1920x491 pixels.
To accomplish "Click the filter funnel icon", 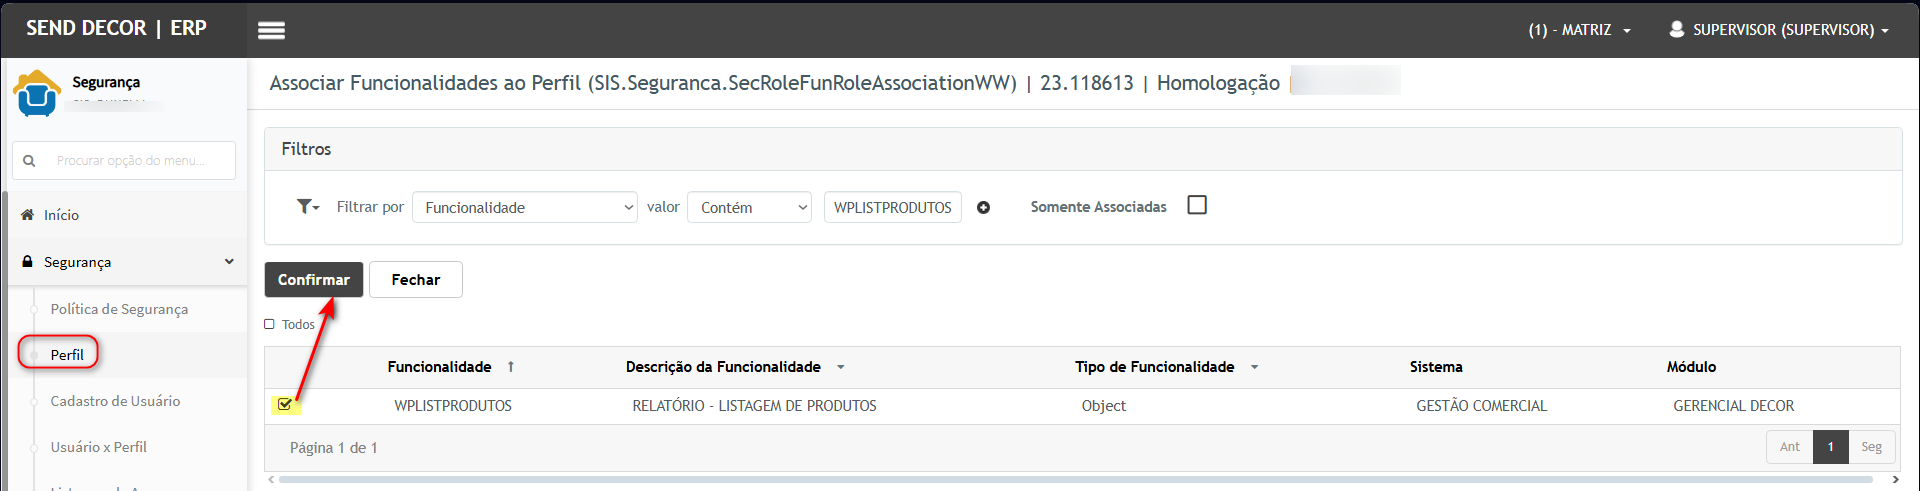I will [x=306, y=207].
